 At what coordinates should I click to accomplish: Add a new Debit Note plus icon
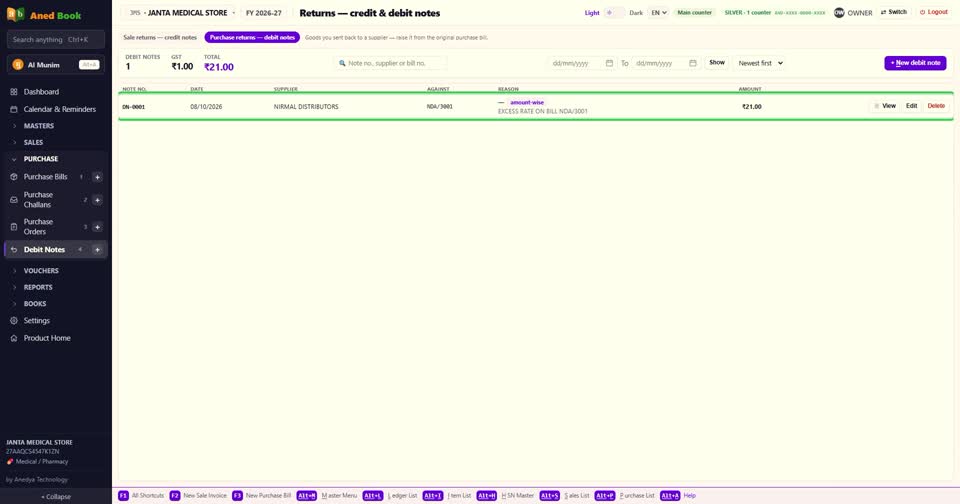[x=97, y=250]
